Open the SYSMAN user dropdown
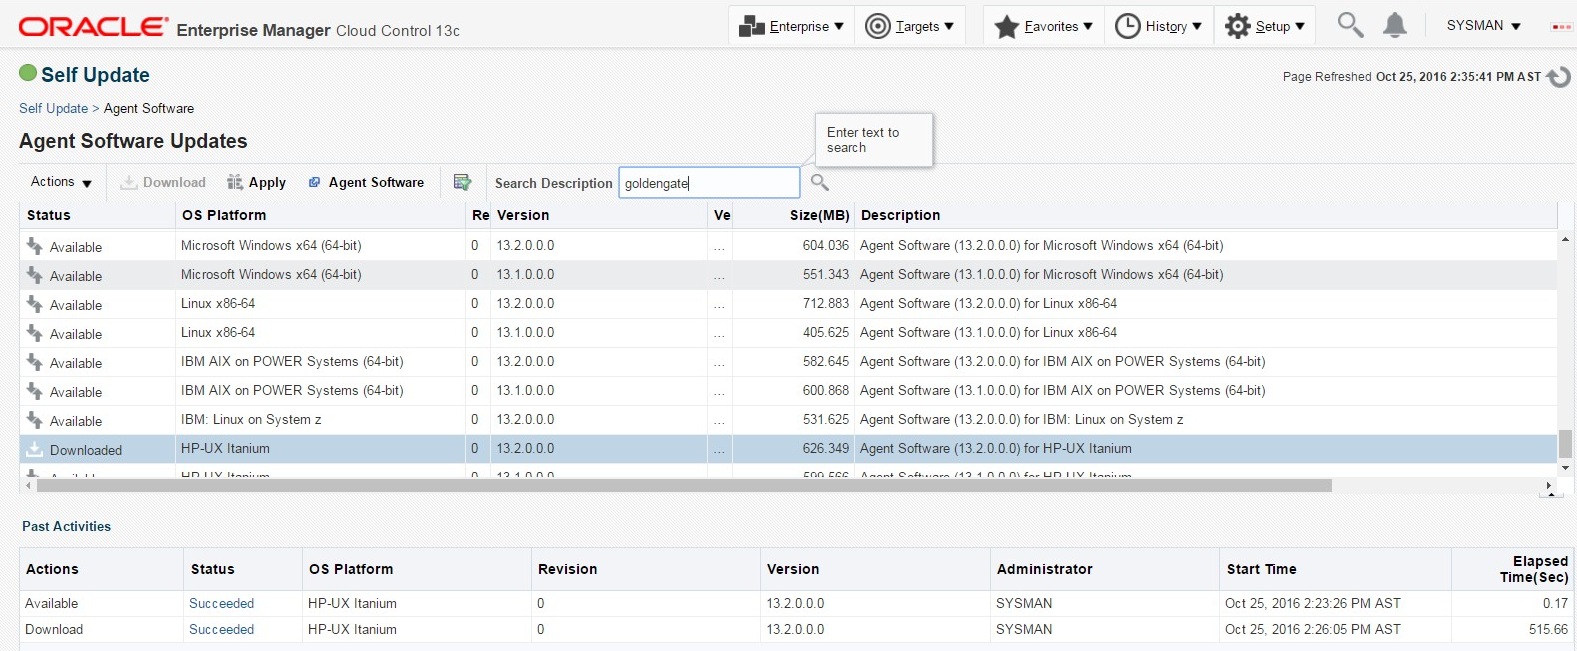This screenshot has width=1577, height=651. pos(1483,26)
